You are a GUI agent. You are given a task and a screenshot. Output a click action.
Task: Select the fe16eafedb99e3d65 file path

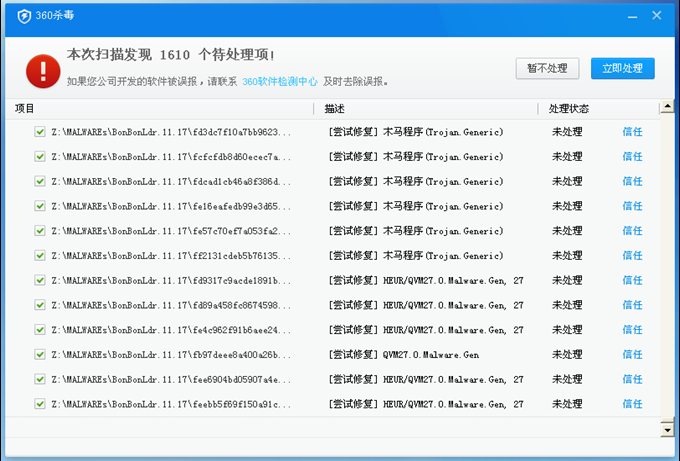click(x=171, y=206)
